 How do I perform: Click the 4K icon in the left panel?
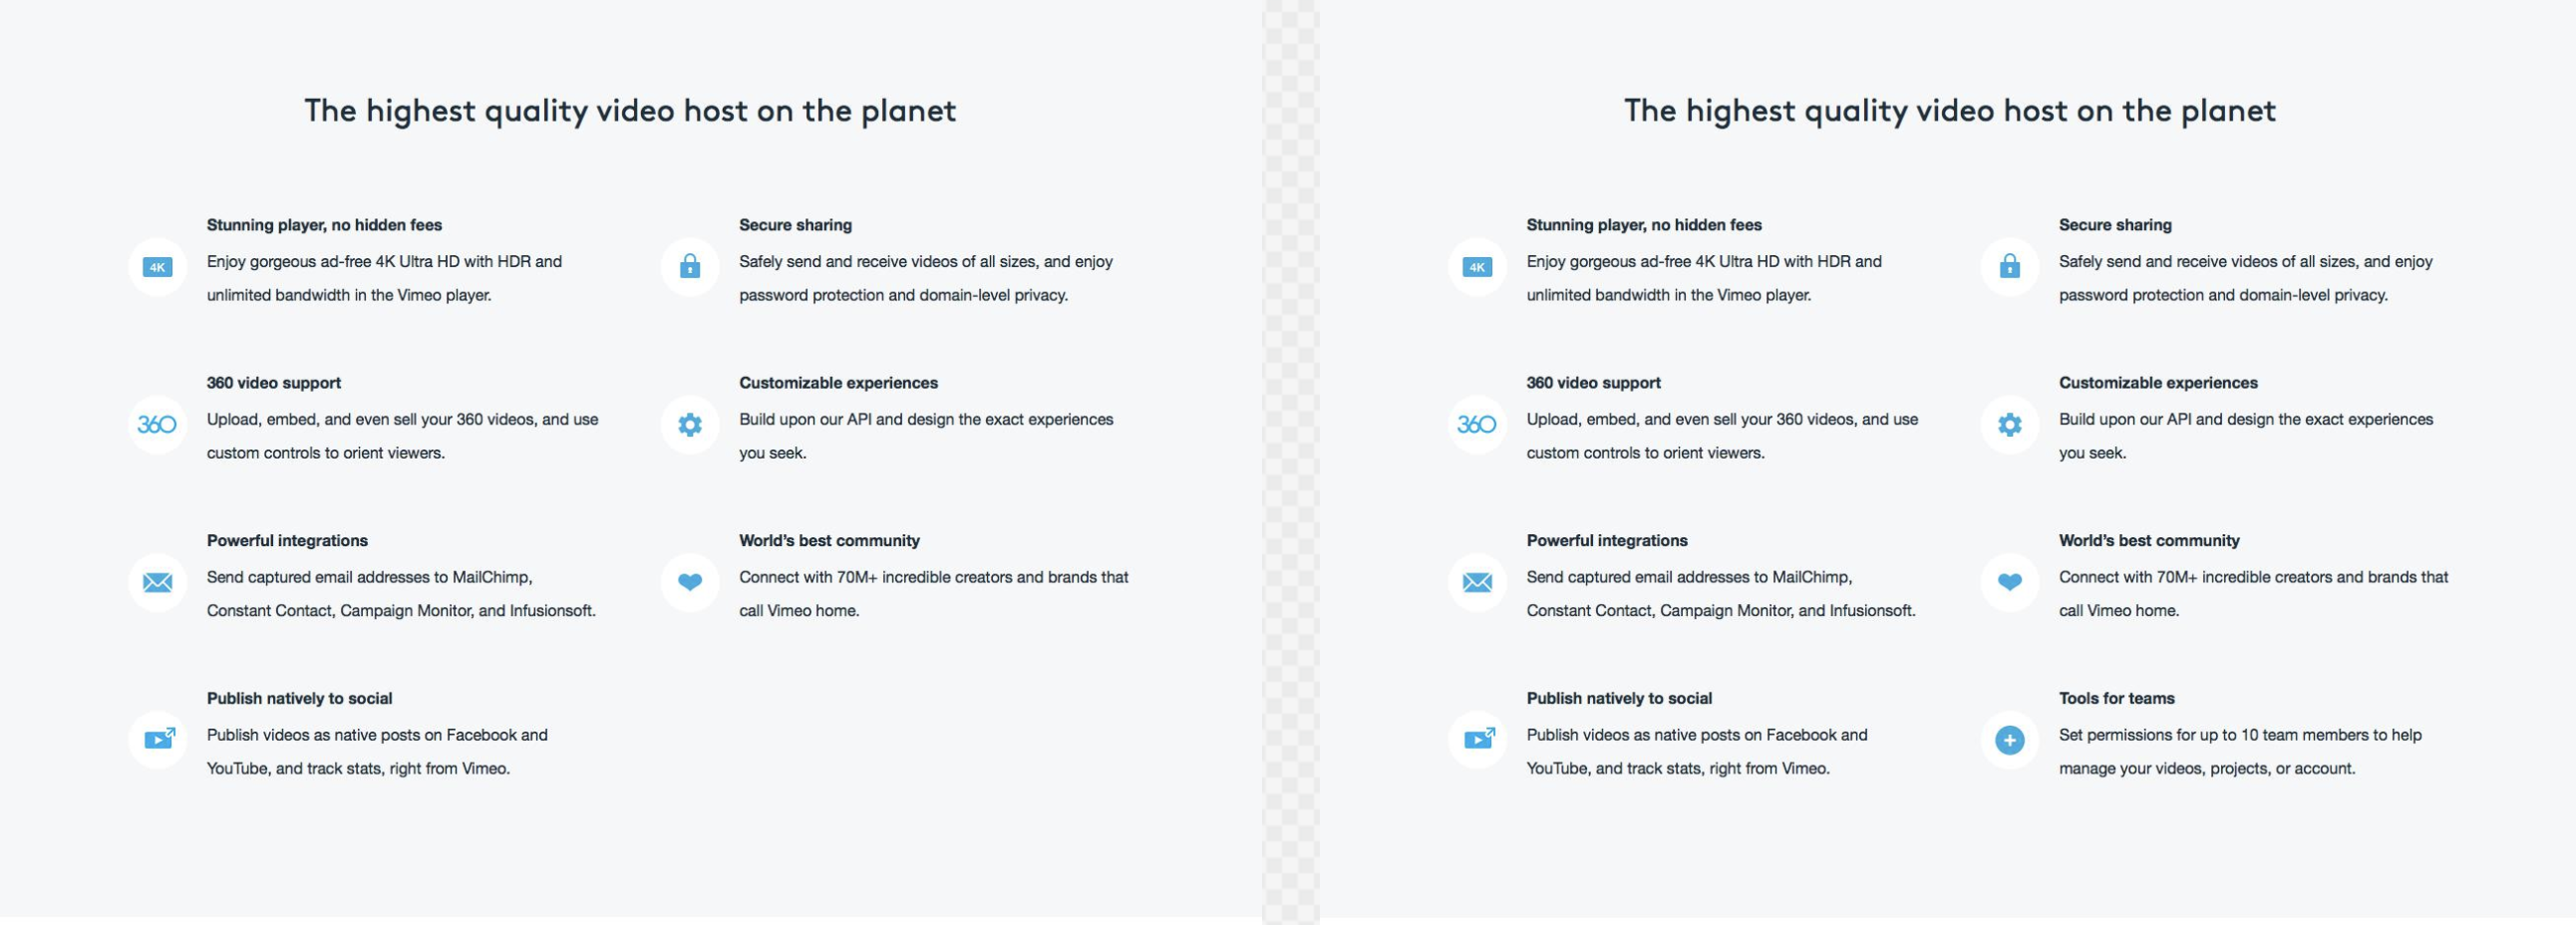tap(157, 267)
